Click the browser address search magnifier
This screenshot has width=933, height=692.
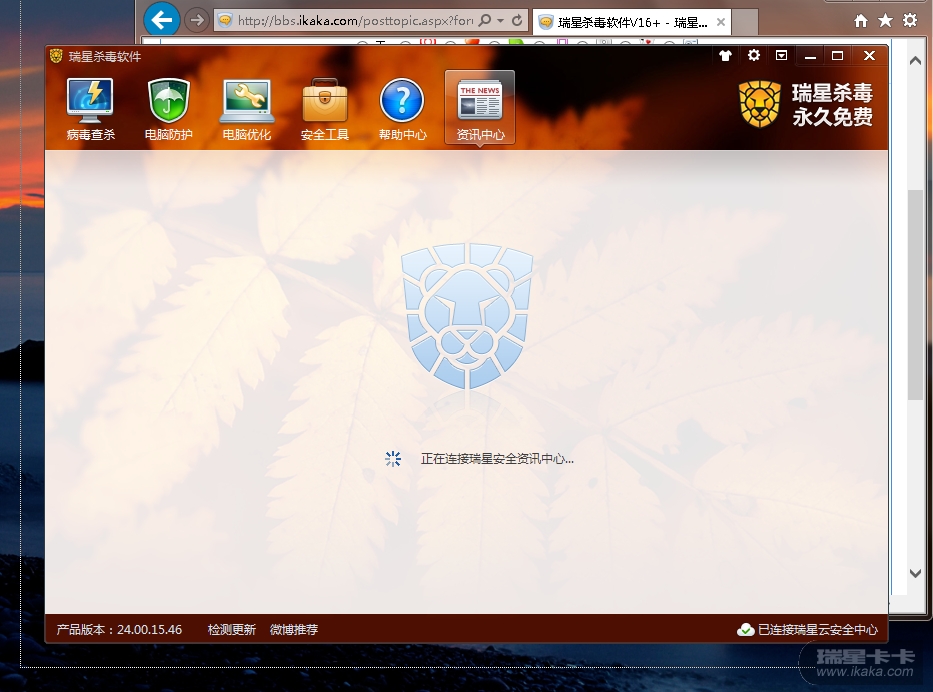485,20
